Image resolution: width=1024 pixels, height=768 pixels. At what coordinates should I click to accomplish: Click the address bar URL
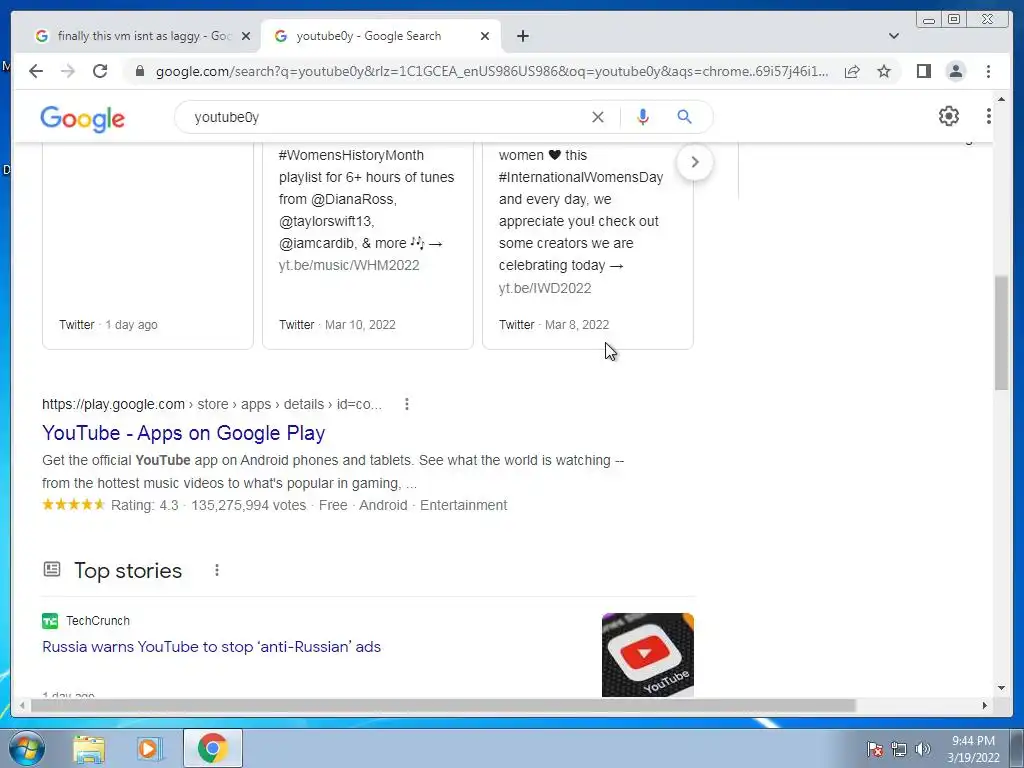click(x=491, y=71)
